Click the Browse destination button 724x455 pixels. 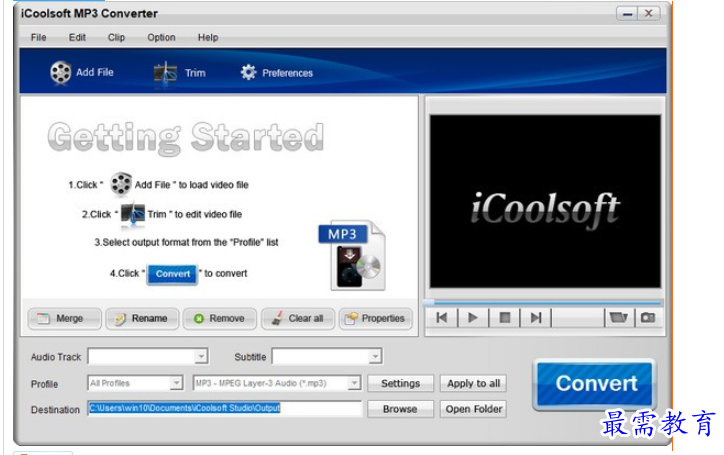tap(400, 409)
